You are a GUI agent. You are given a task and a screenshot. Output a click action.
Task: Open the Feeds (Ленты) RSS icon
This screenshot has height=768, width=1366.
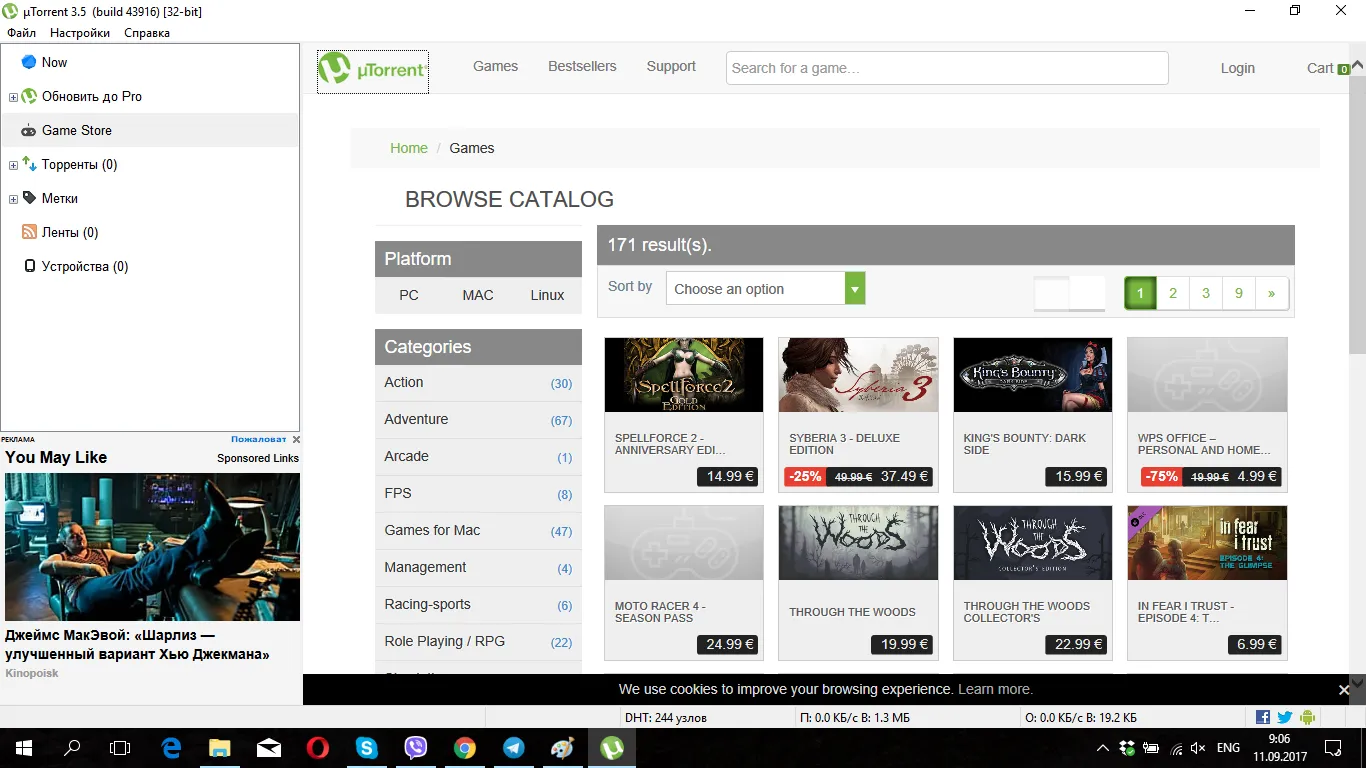point(29,232)
